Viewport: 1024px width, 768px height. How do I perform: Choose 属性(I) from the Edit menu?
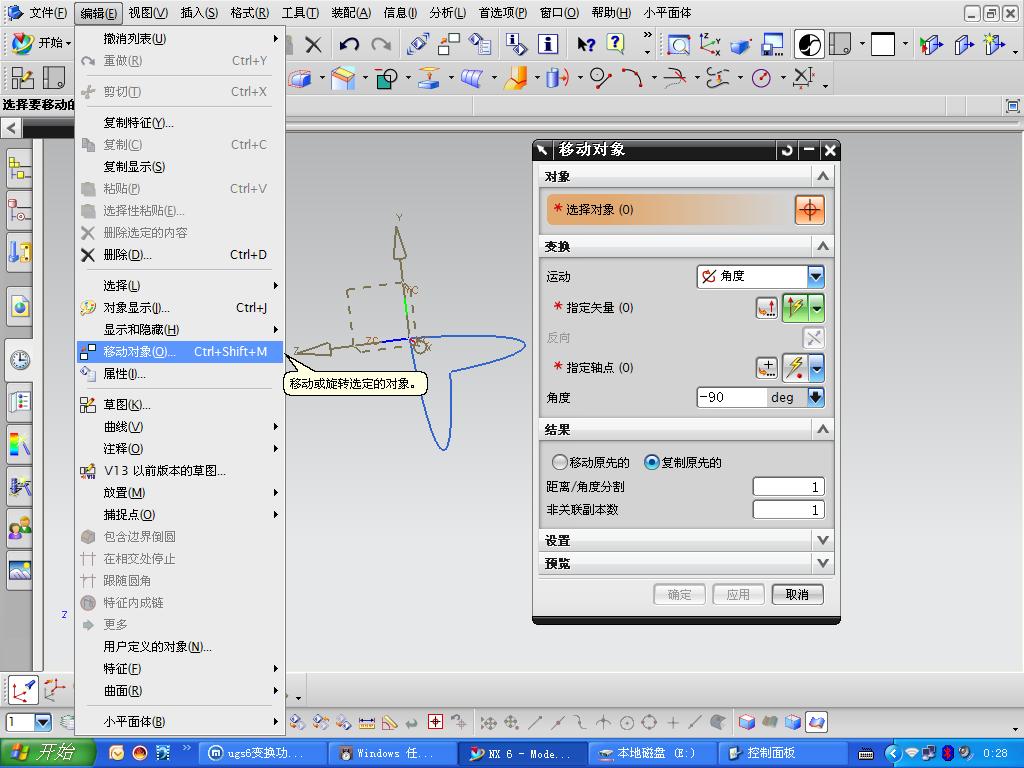180,374
